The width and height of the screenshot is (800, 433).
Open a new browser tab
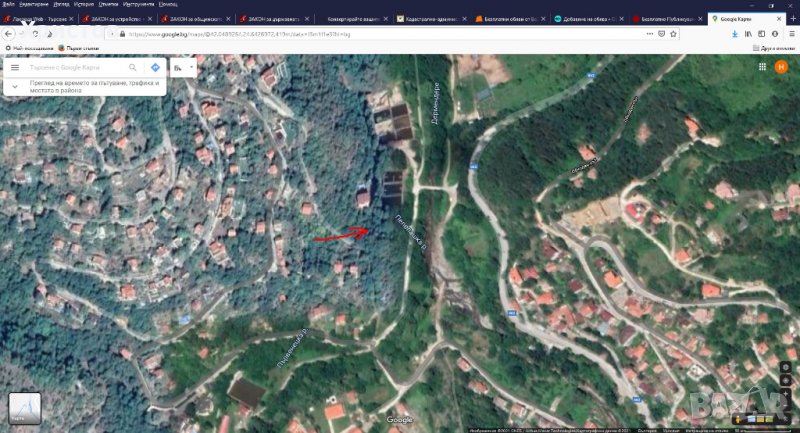(x=791, y=19)
